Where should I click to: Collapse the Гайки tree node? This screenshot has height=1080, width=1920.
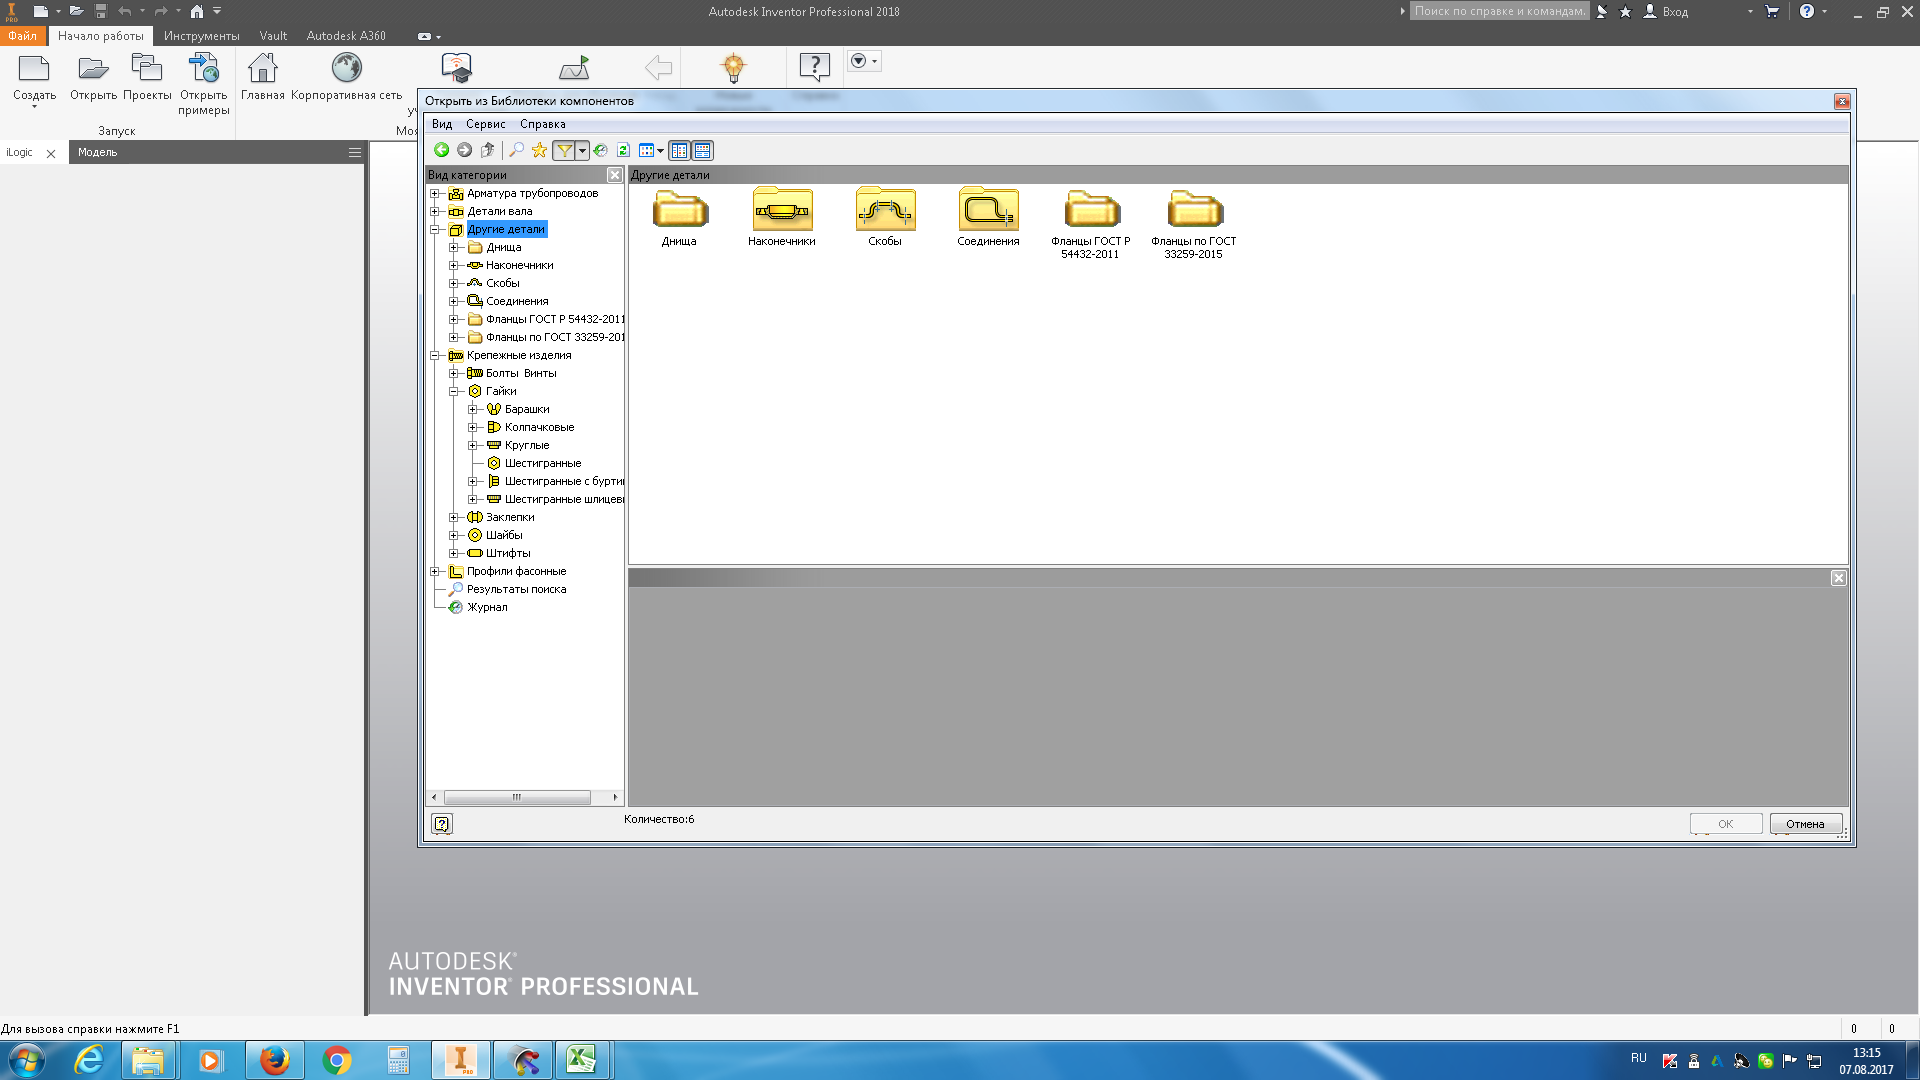[454, 391]
